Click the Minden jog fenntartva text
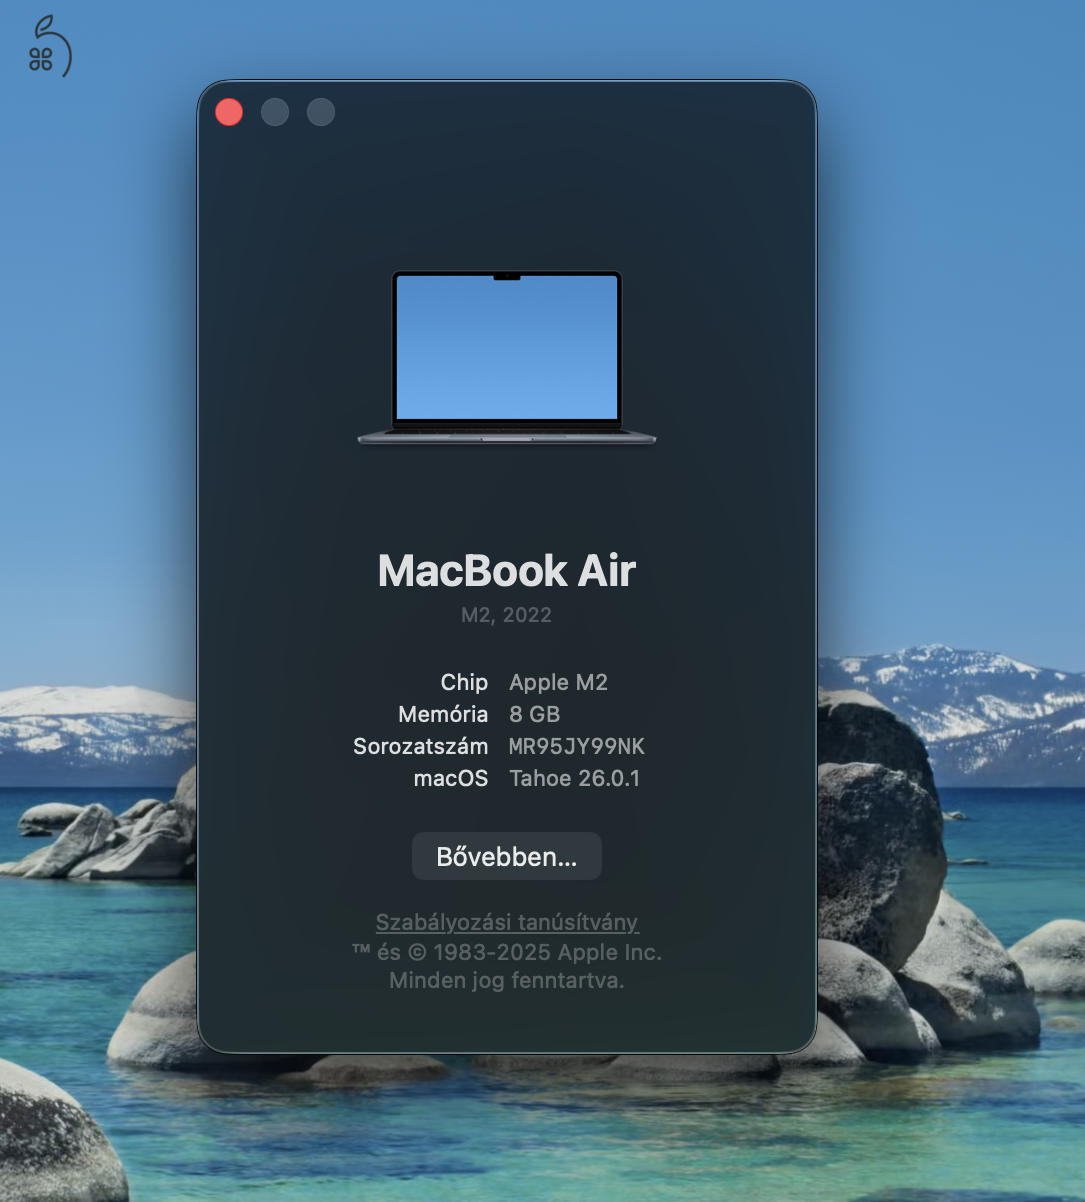 click(x=506, y=981)
